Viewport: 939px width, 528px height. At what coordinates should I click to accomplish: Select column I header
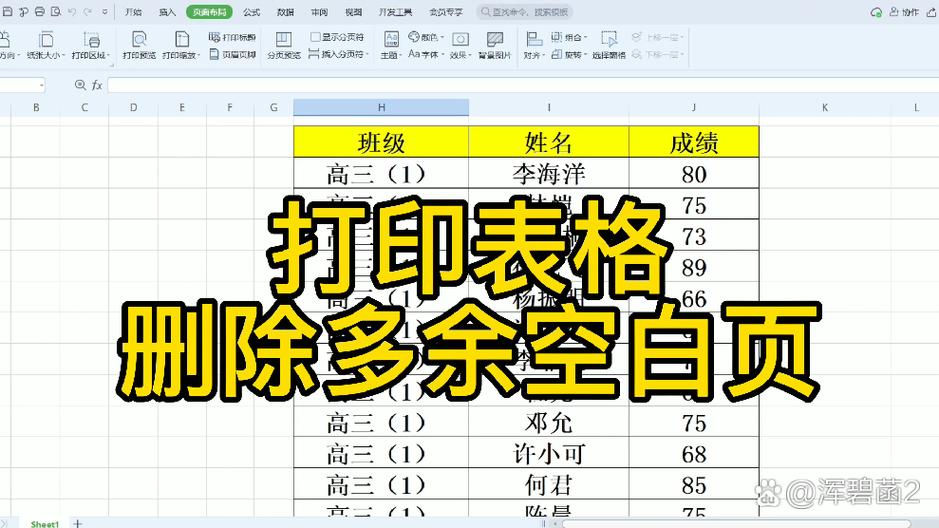(549, 108)
